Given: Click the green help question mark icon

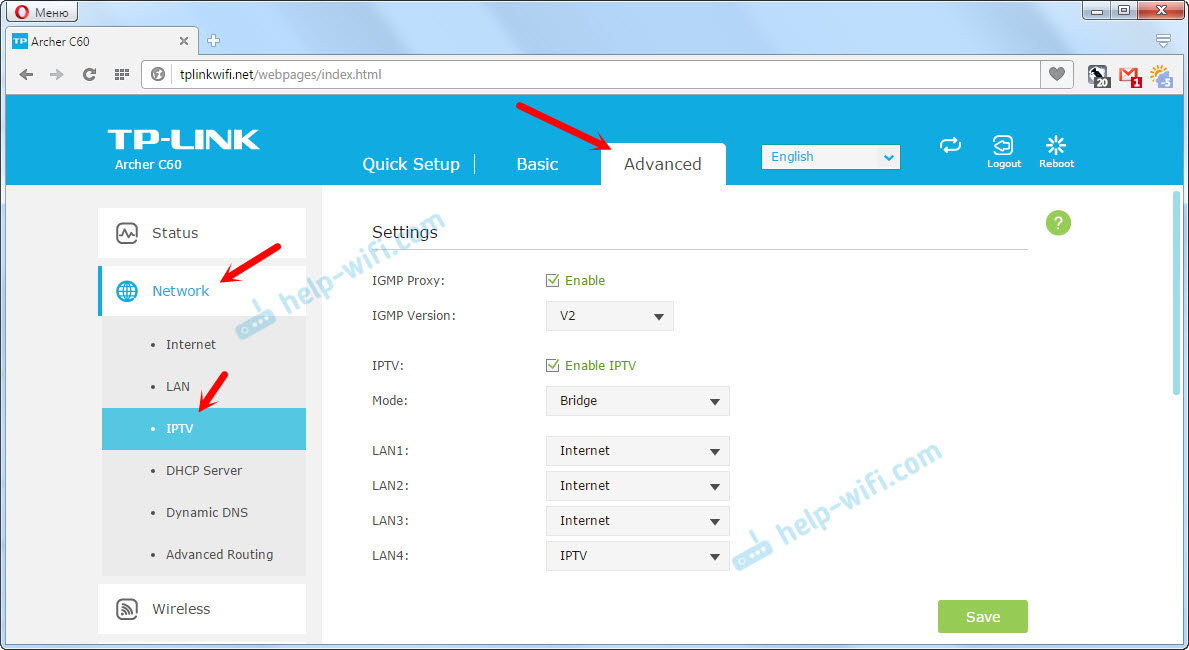Looking at the screenshot, I should coord(1058,223).
